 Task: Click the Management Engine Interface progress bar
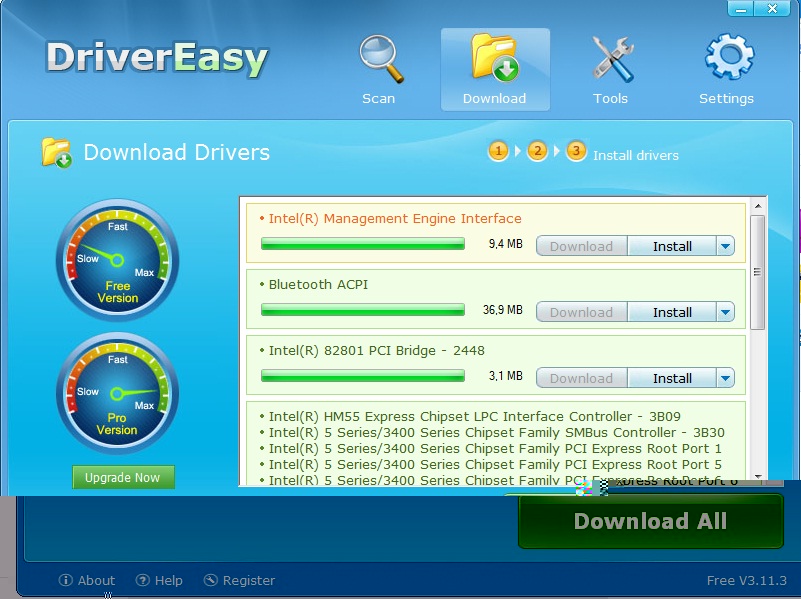(x=363, y=244)
